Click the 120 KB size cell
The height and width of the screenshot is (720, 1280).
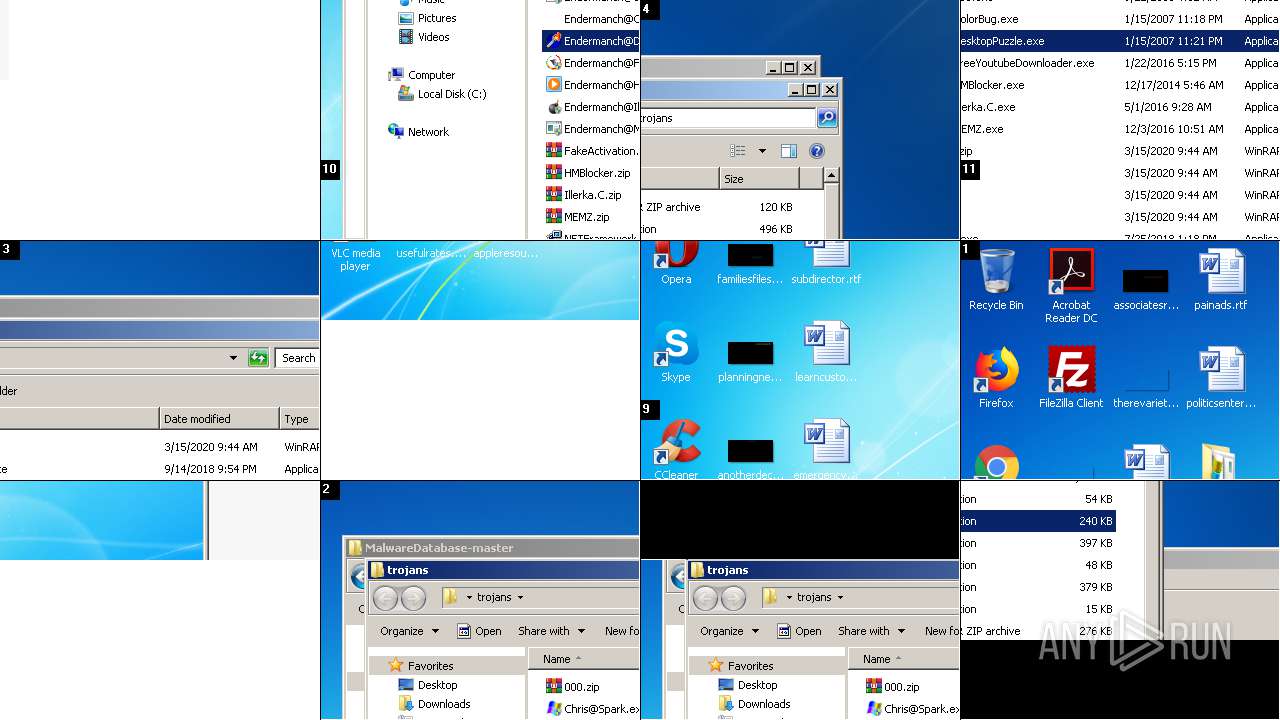coord(776,207)
